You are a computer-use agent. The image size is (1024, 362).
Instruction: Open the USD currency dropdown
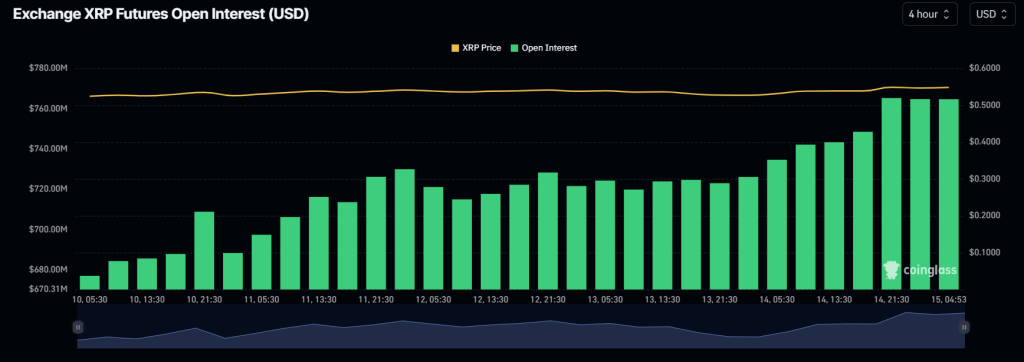pos(992,14)
